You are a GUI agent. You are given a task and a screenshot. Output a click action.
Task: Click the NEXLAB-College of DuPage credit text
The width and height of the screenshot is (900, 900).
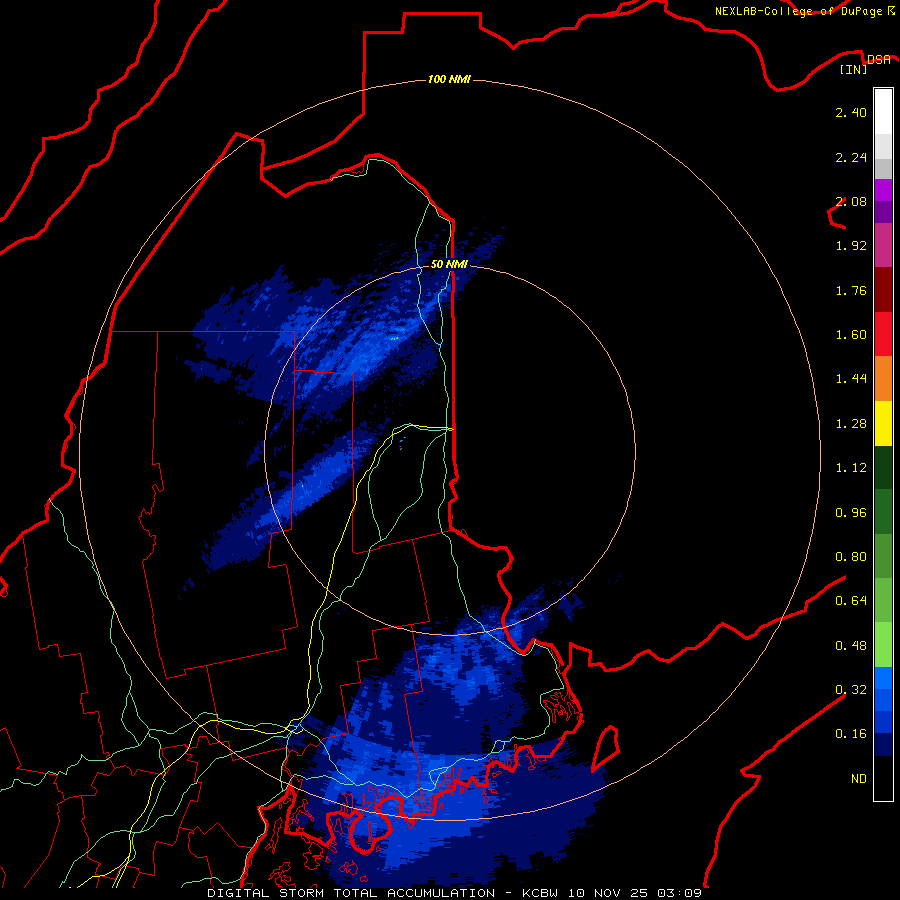(x=805, y=11)
